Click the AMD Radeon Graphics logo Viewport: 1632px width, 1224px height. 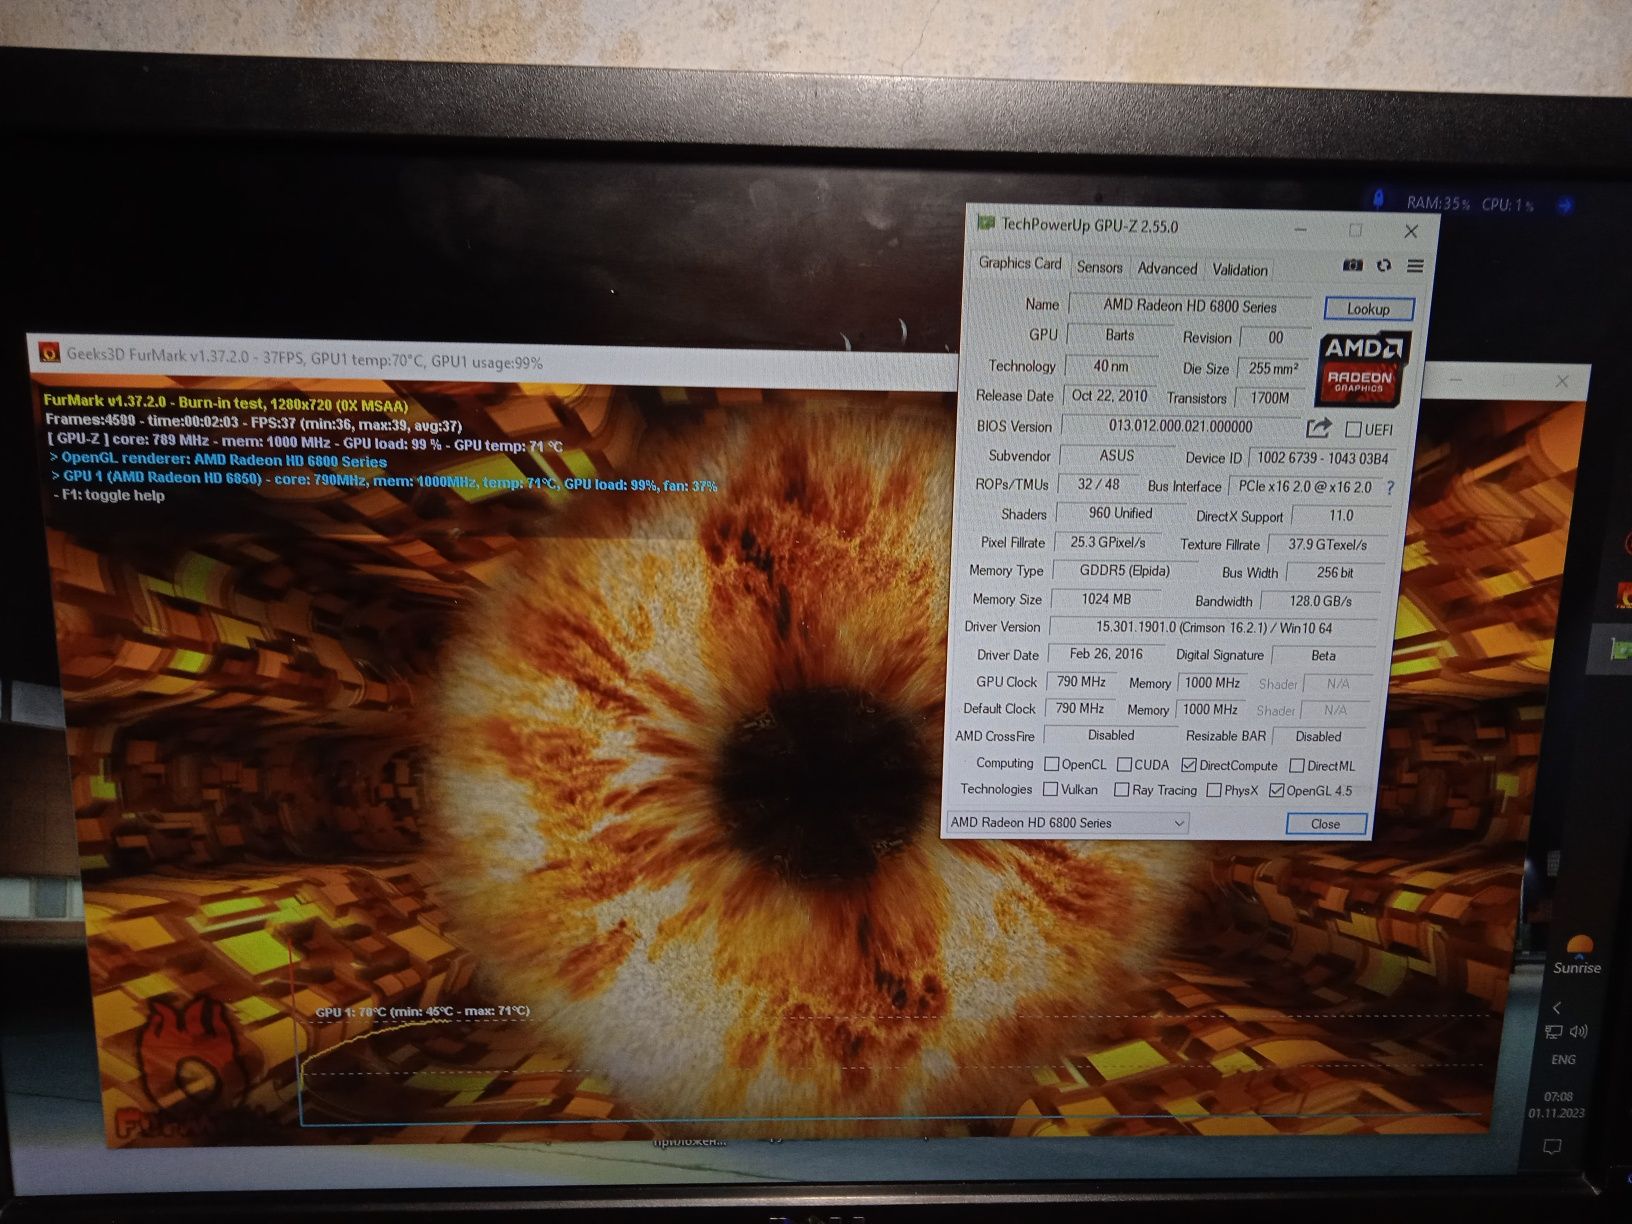coord(1362,369)
